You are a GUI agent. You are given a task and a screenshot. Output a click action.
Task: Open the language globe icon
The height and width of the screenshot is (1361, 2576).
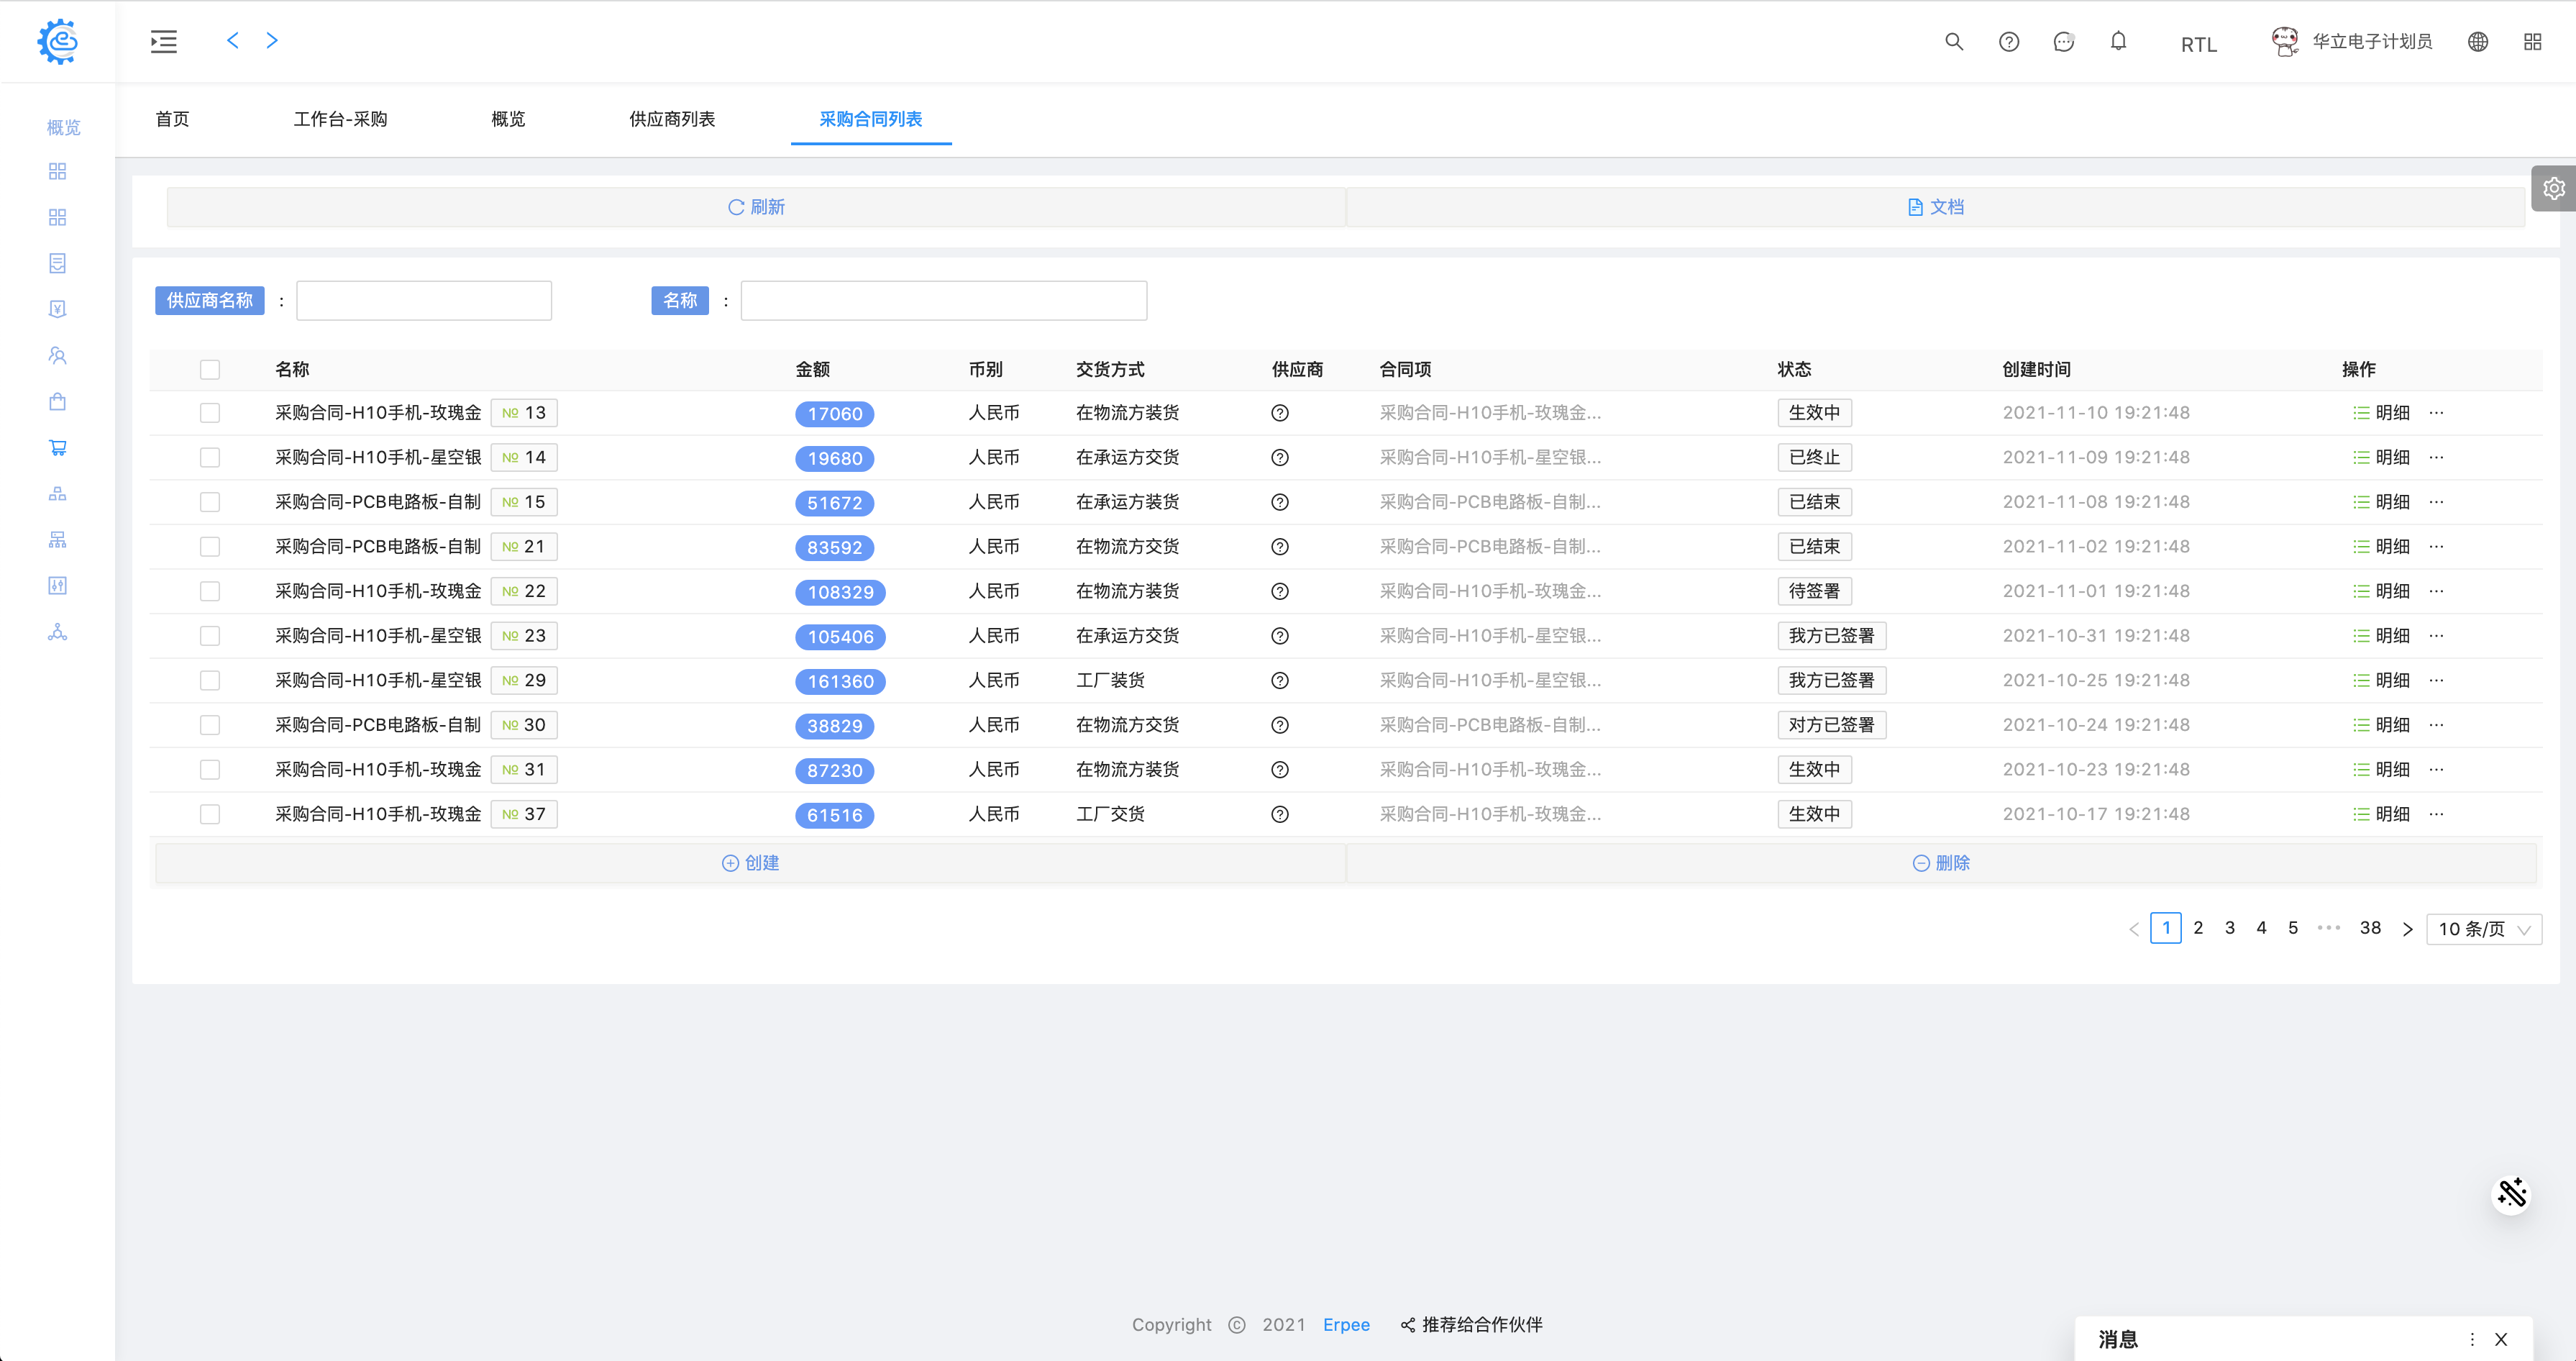click(x=2477, y=42)
